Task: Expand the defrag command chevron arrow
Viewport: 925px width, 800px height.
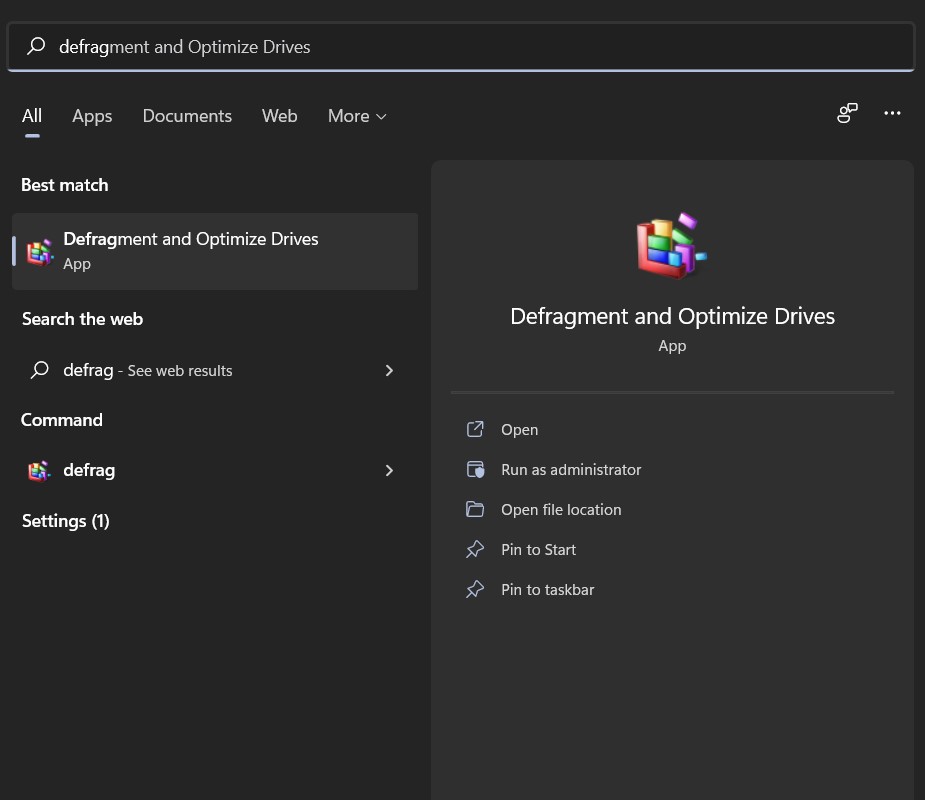Action: [389, 471]
